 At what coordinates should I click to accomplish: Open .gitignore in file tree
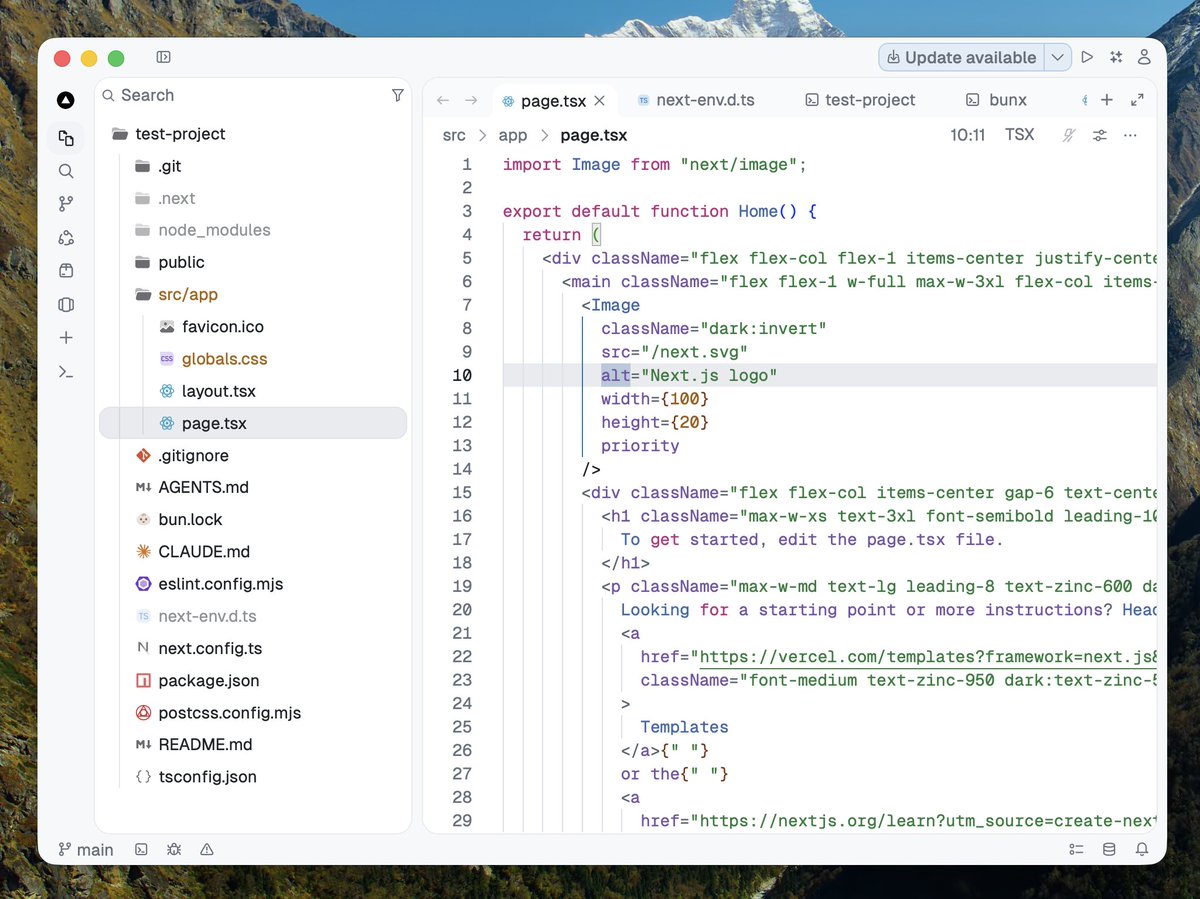click(253, 455)
